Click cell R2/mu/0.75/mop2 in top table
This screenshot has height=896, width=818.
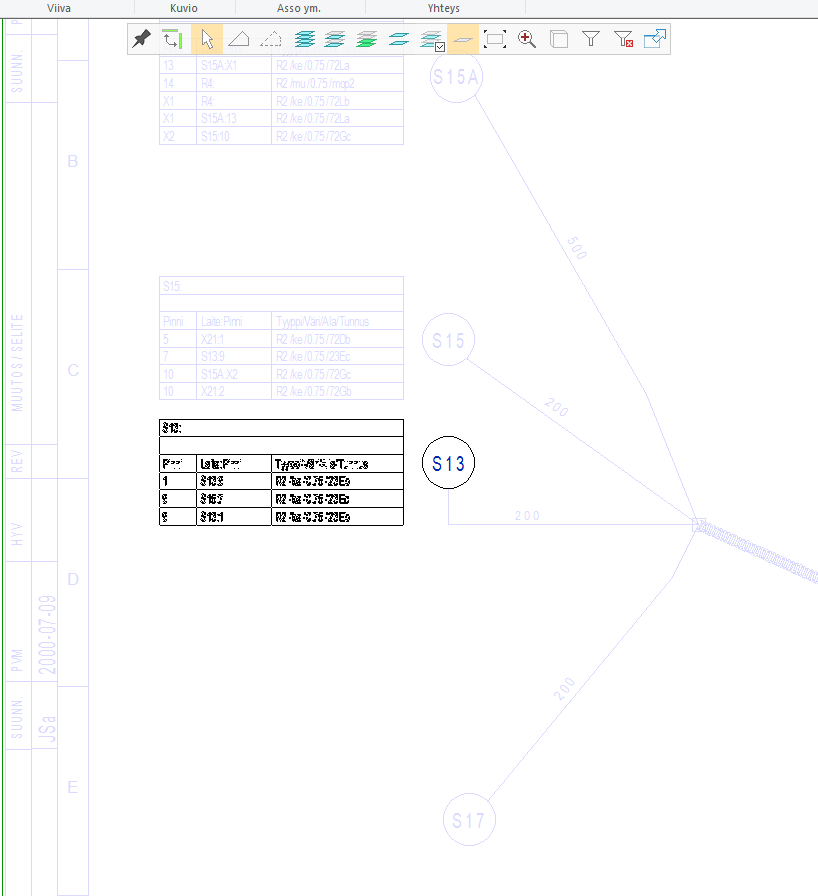[337, 83]
